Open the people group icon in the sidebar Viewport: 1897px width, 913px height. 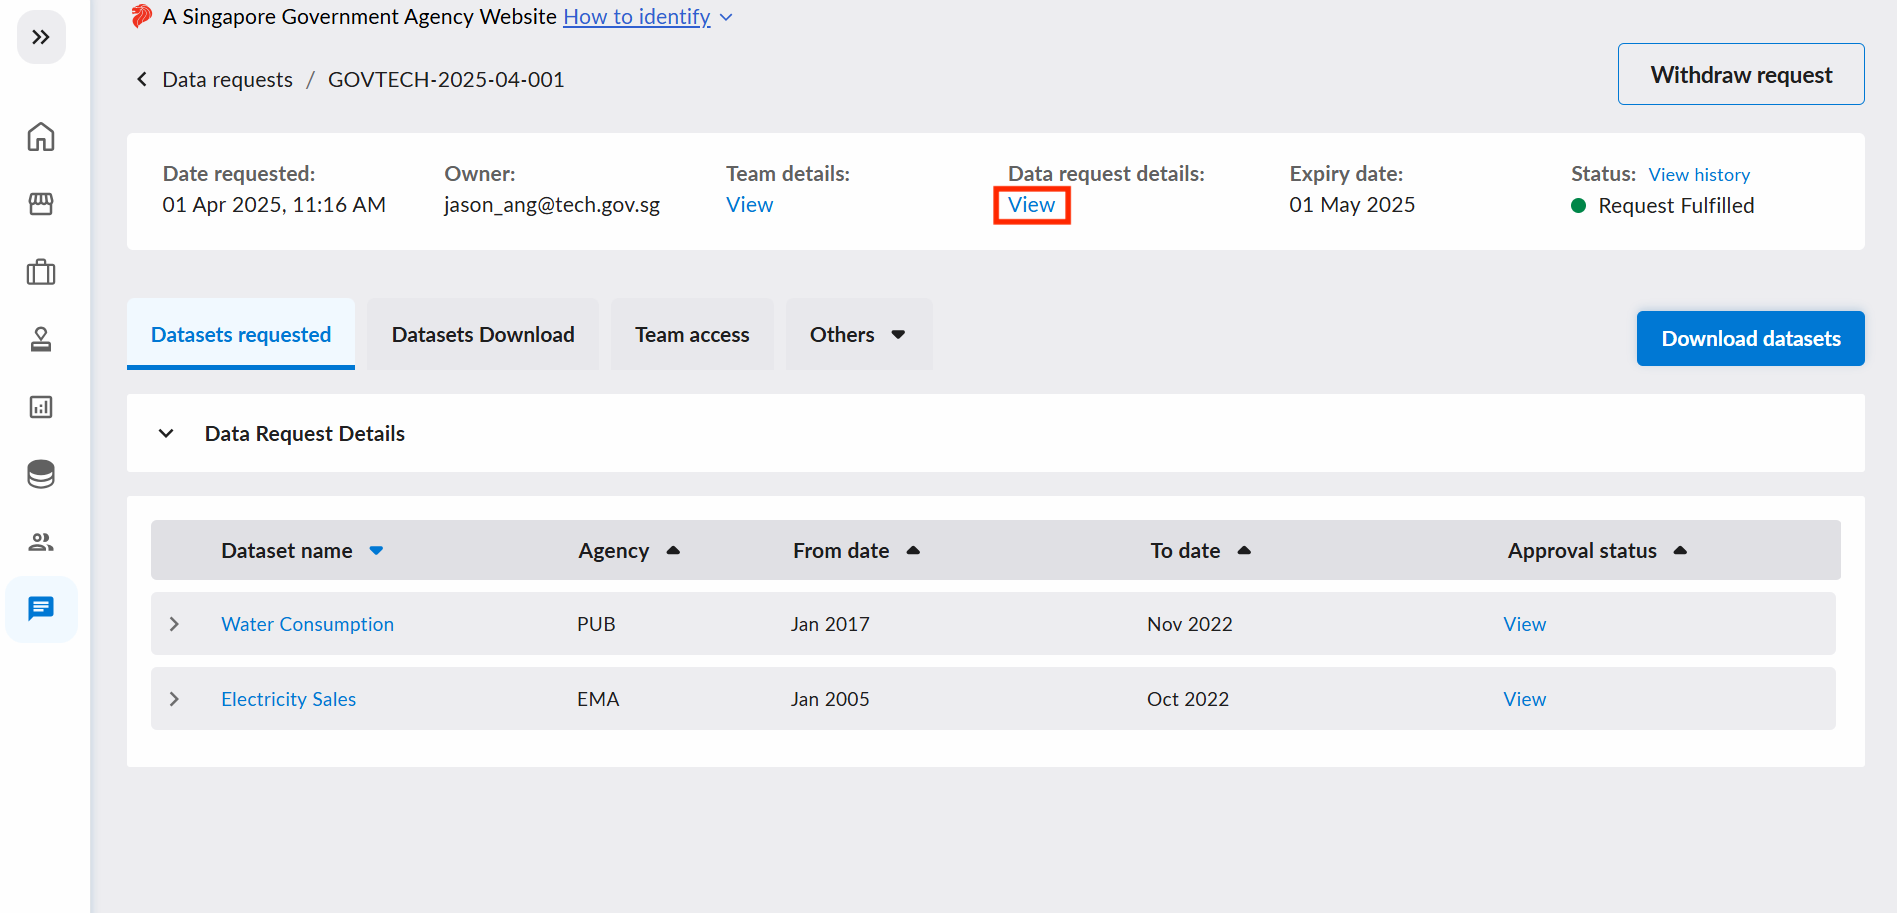click(41, 542)
